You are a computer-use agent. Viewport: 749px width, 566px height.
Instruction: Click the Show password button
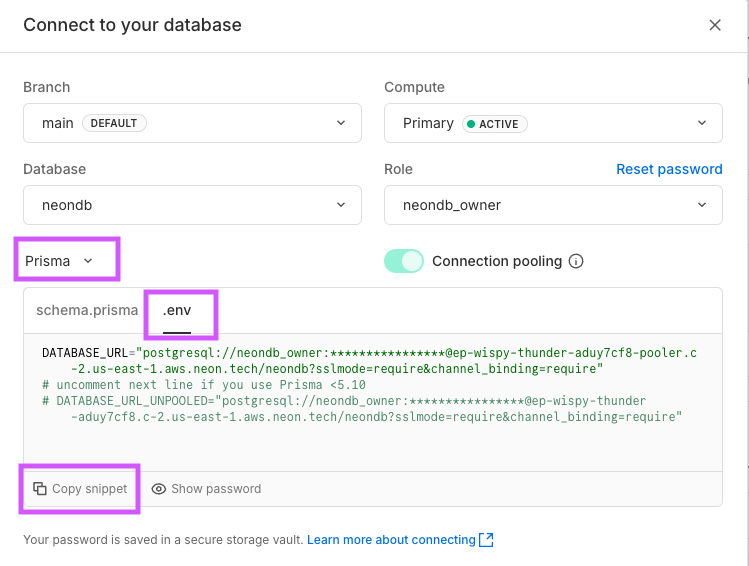point(207,489)
